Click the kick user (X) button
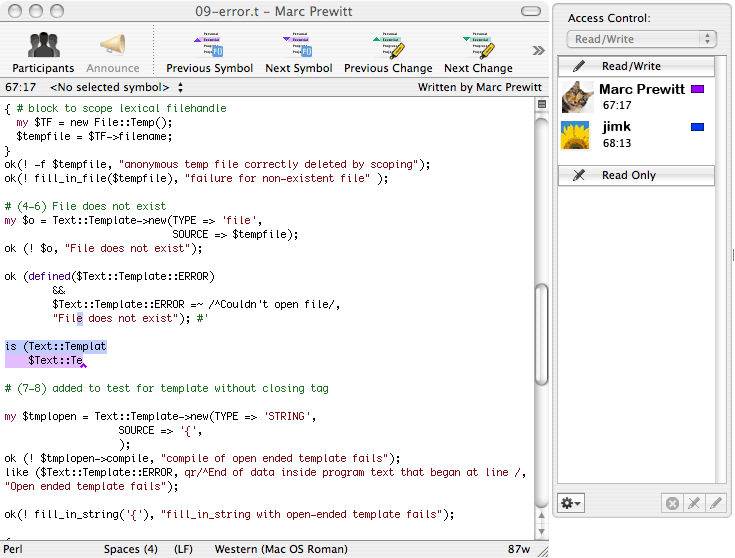The image size is (735, 558). pyautogui.click(x=673, y=503)
